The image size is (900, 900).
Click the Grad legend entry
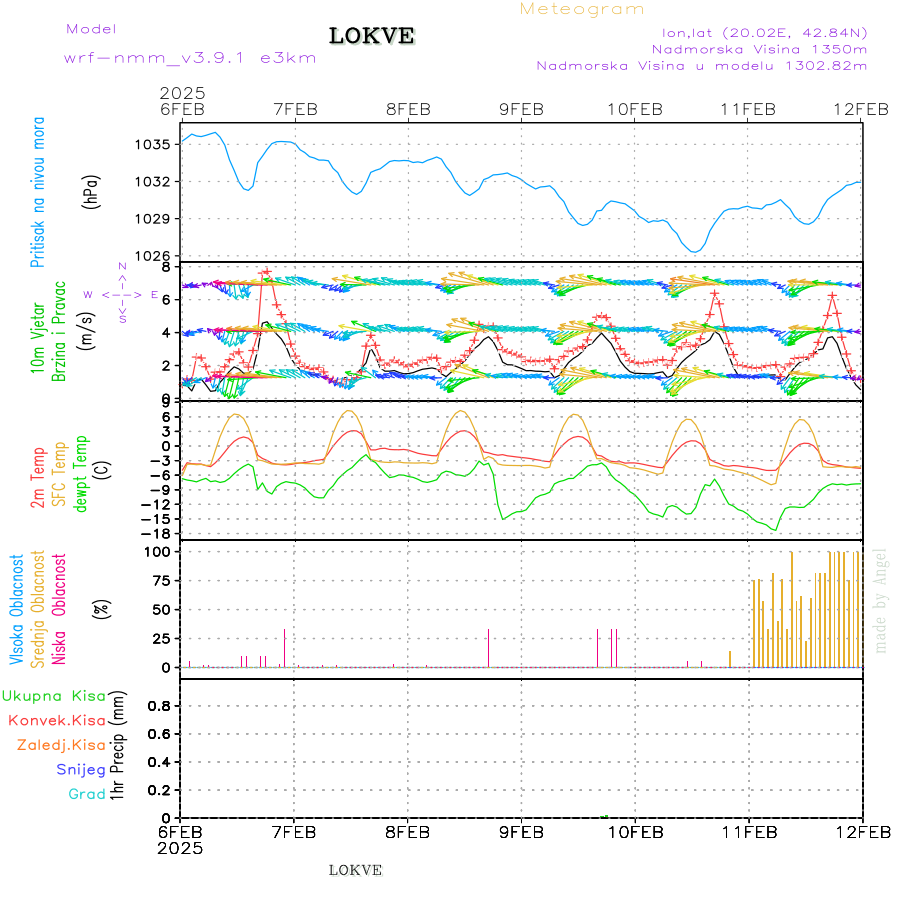point(87,794)
